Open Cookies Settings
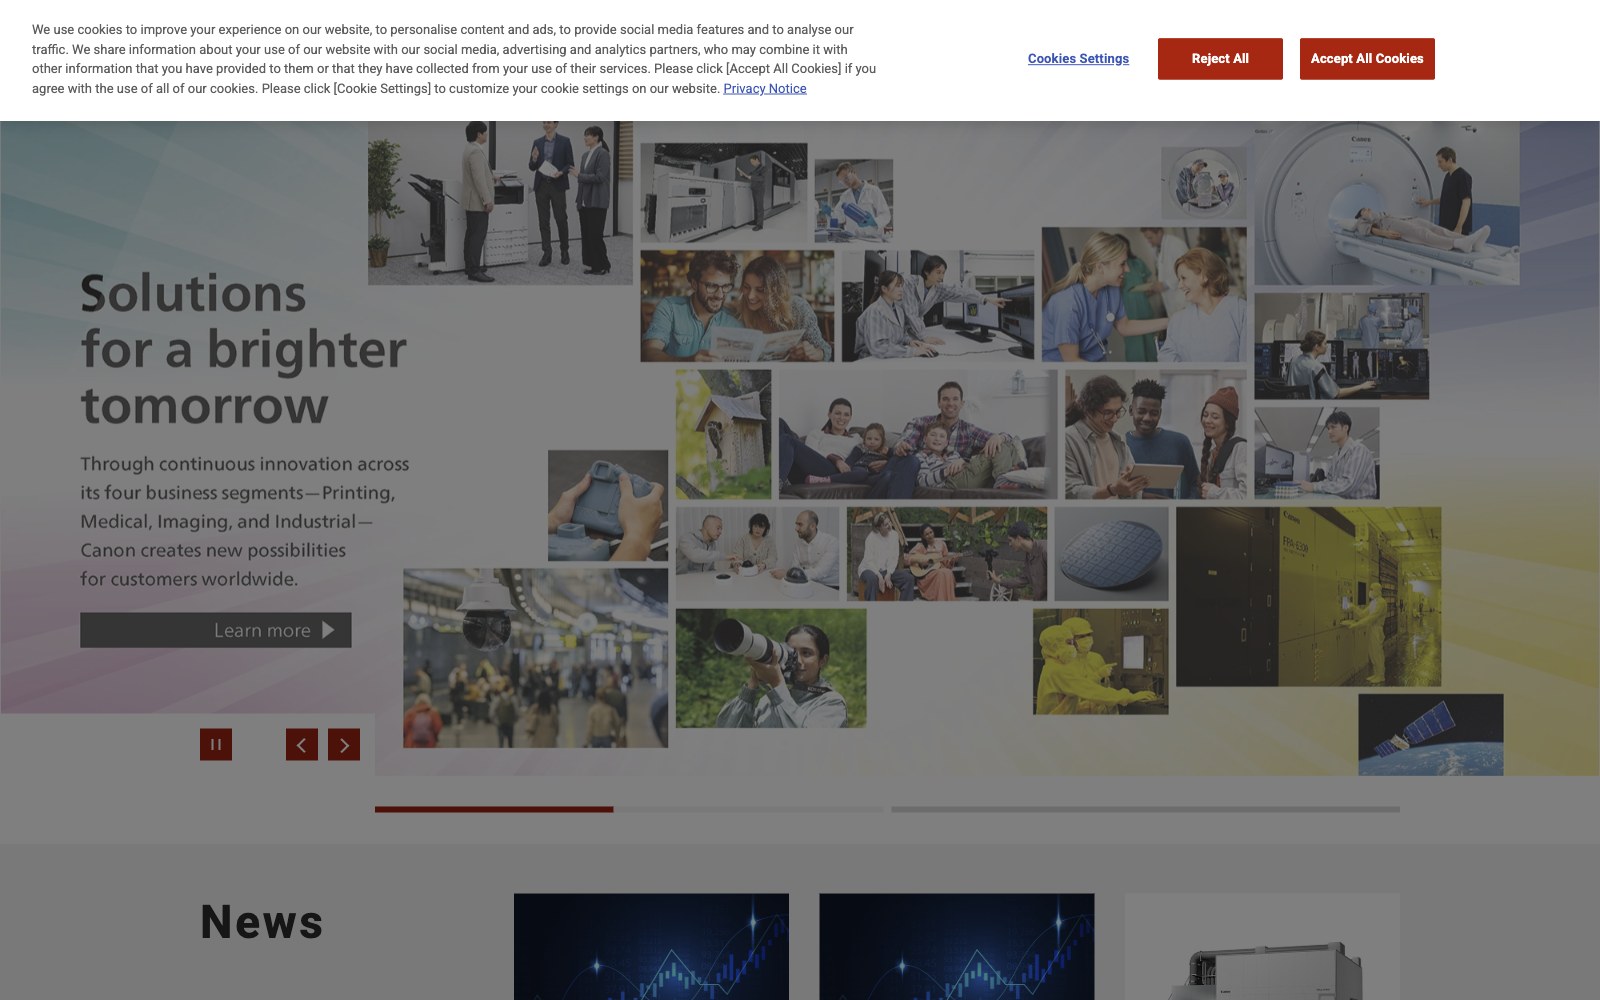This screenshot has width=1600, height=1000. [1078, 59]
